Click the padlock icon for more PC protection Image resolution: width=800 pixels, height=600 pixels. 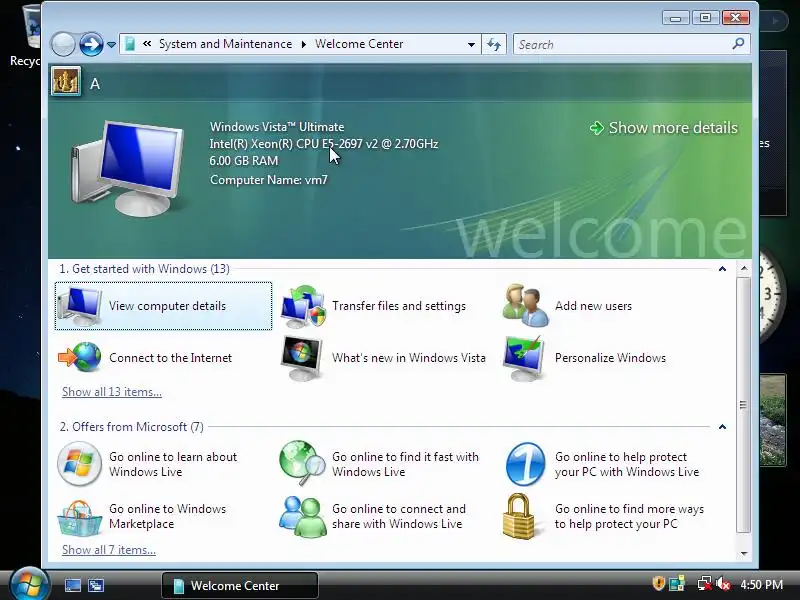(518, 516)
